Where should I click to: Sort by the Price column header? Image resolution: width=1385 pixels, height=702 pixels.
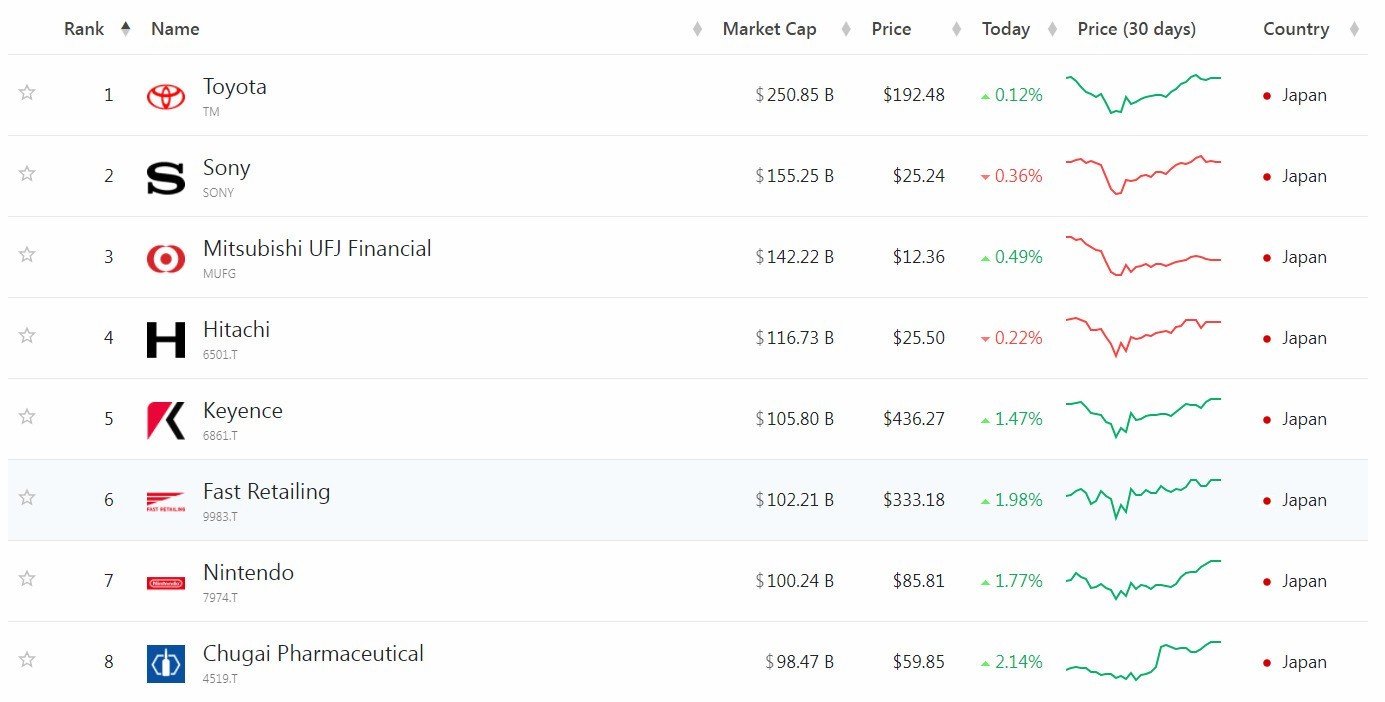pos(891,29)
